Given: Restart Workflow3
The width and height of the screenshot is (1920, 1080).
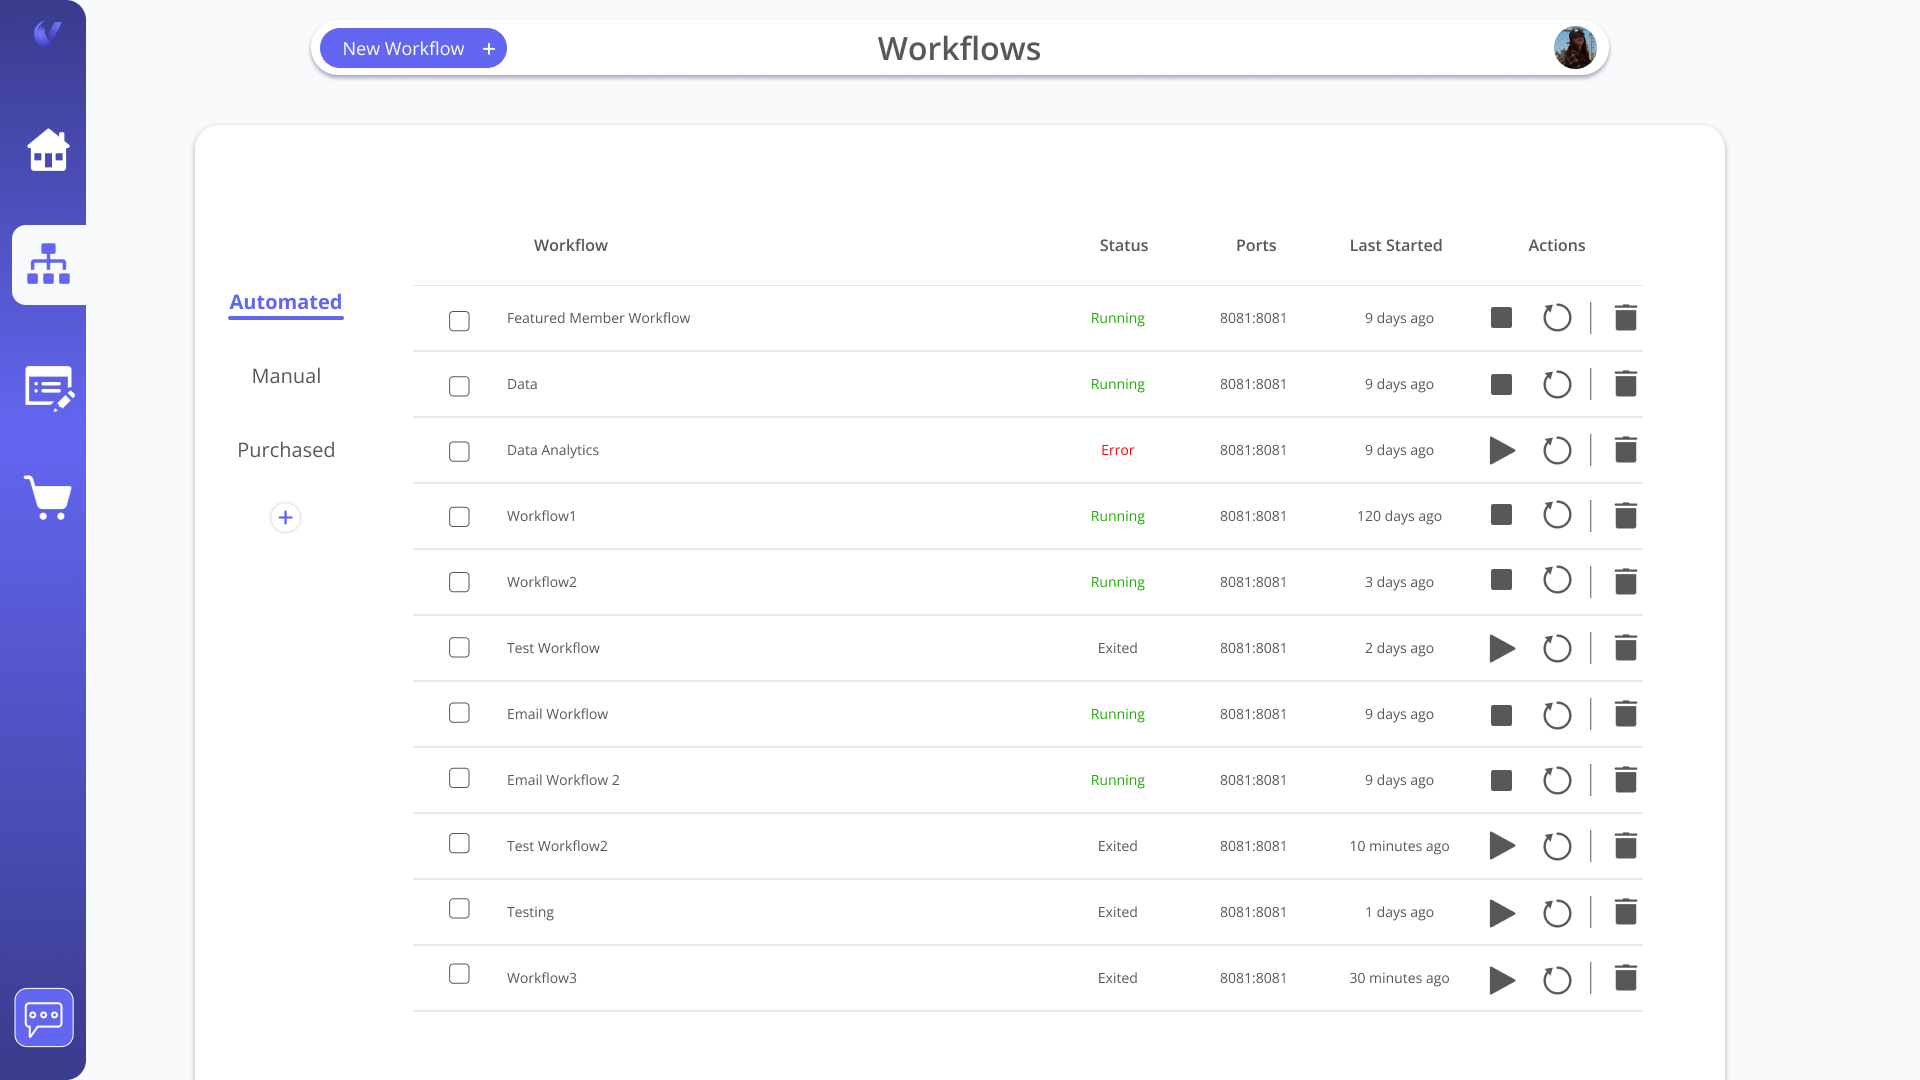Looking at the screenshot, I should click(x=1557, y=980).
